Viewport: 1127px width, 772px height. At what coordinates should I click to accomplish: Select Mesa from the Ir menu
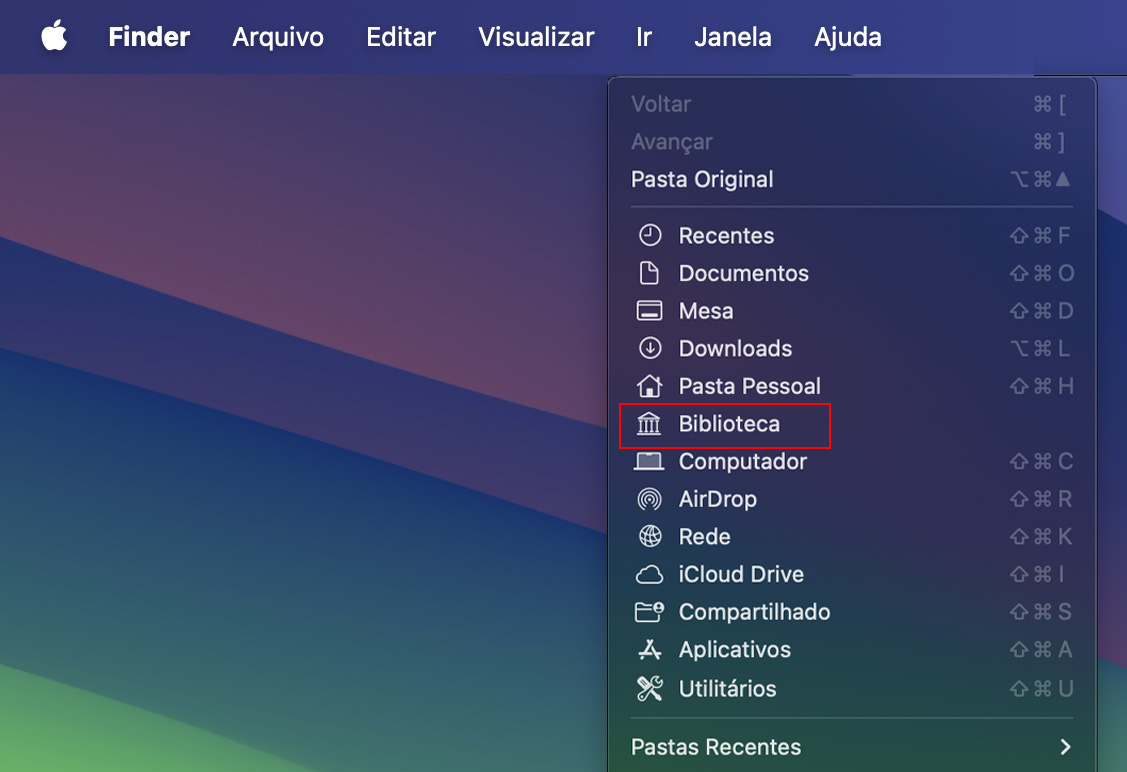click(706, 310)
